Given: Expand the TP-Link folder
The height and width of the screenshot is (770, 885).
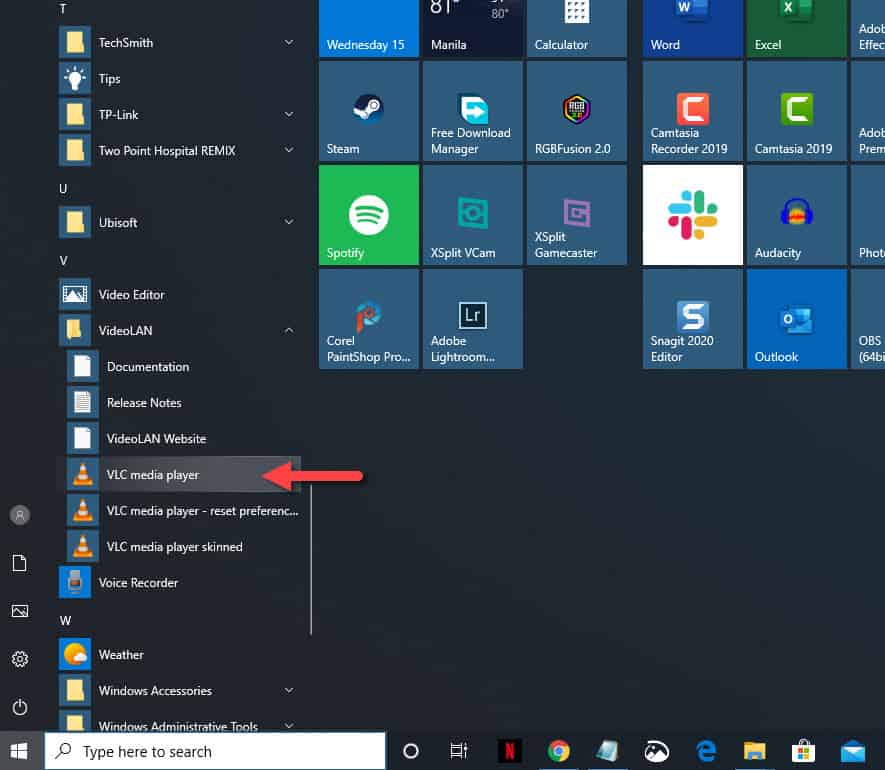Looking at the screenshot, I should [x=178, y=115].
